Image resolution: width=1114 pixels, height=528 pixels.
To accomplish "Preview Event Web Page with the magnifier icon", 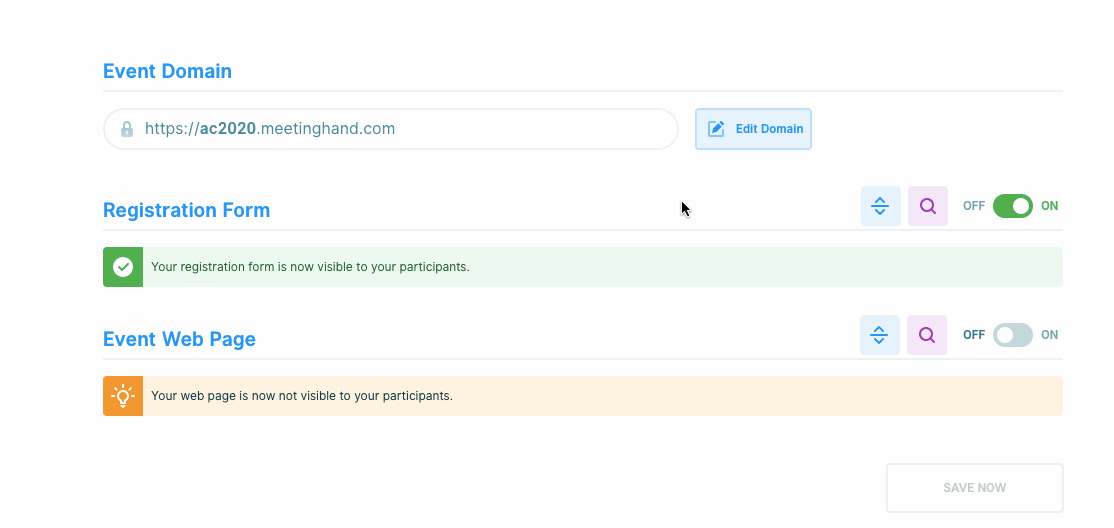I will pos(927,335).
